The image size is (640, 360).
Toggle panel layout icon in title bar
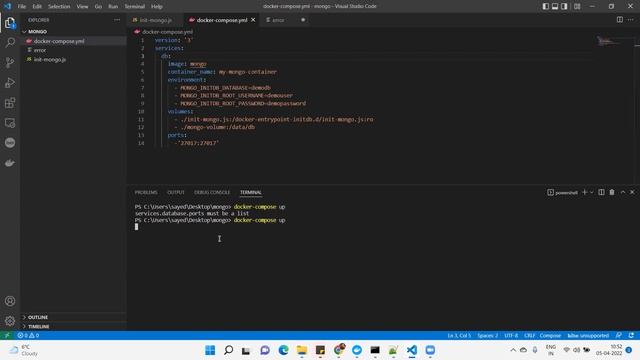(555, 6)
